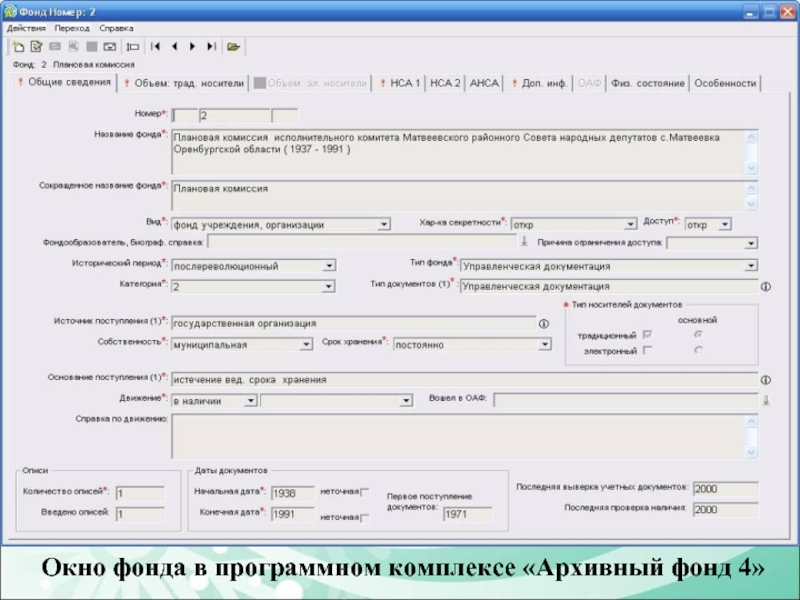Open the Вид dropdown
The height and width of the screenshot is (600, 800).
(384, 224)
